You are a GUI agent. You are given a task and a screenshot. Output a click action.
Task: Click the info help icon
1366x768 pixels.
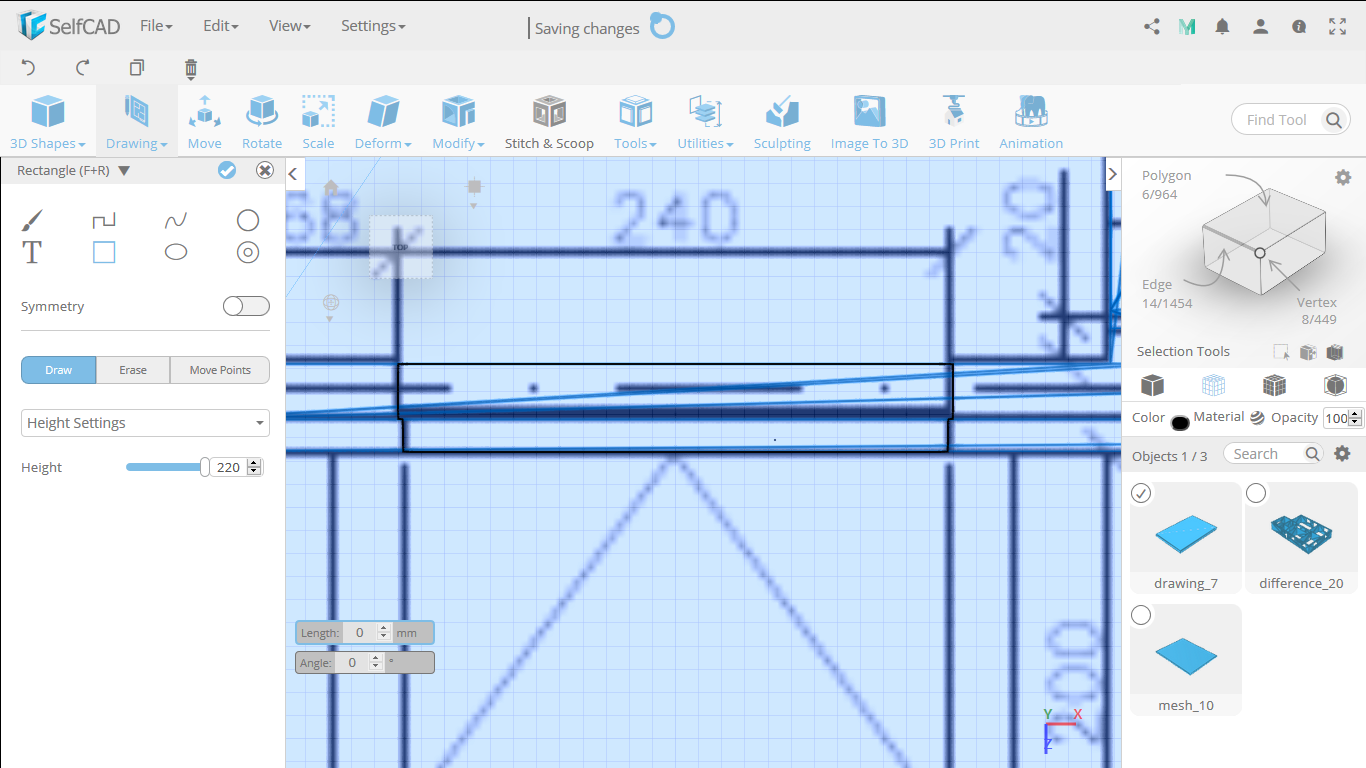click(1299, 27)
